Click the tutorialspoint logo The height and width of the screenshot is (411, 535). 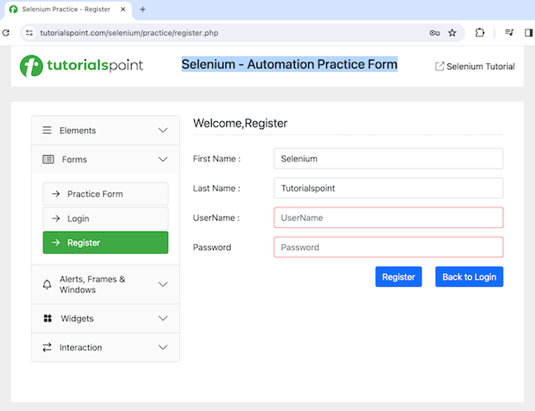pos(82,65)
